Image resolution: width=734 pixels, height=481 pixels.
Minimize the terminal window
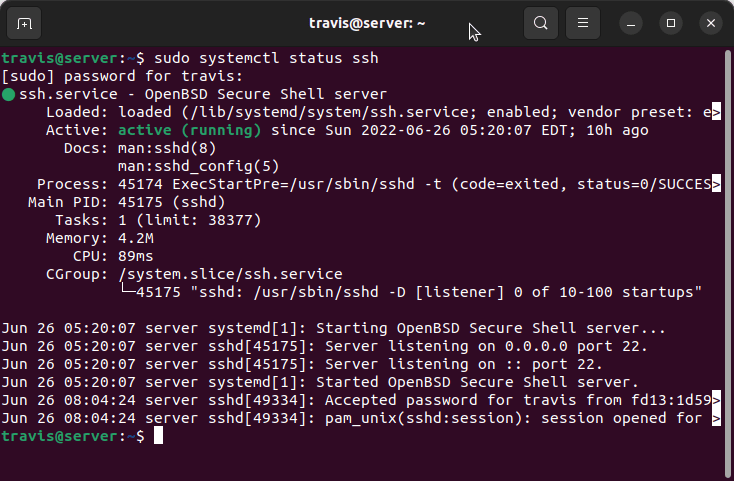pos(632,22)
